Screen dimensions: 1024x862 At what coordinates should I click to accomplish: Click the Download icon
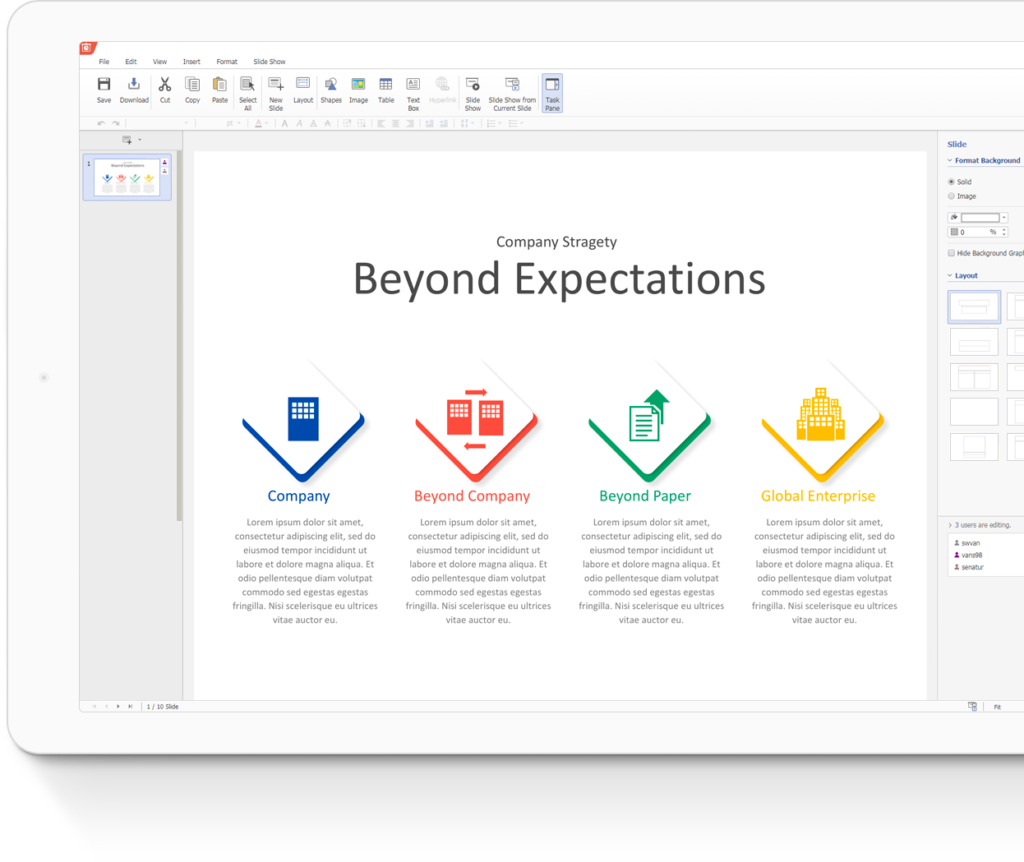click(134, 86)
